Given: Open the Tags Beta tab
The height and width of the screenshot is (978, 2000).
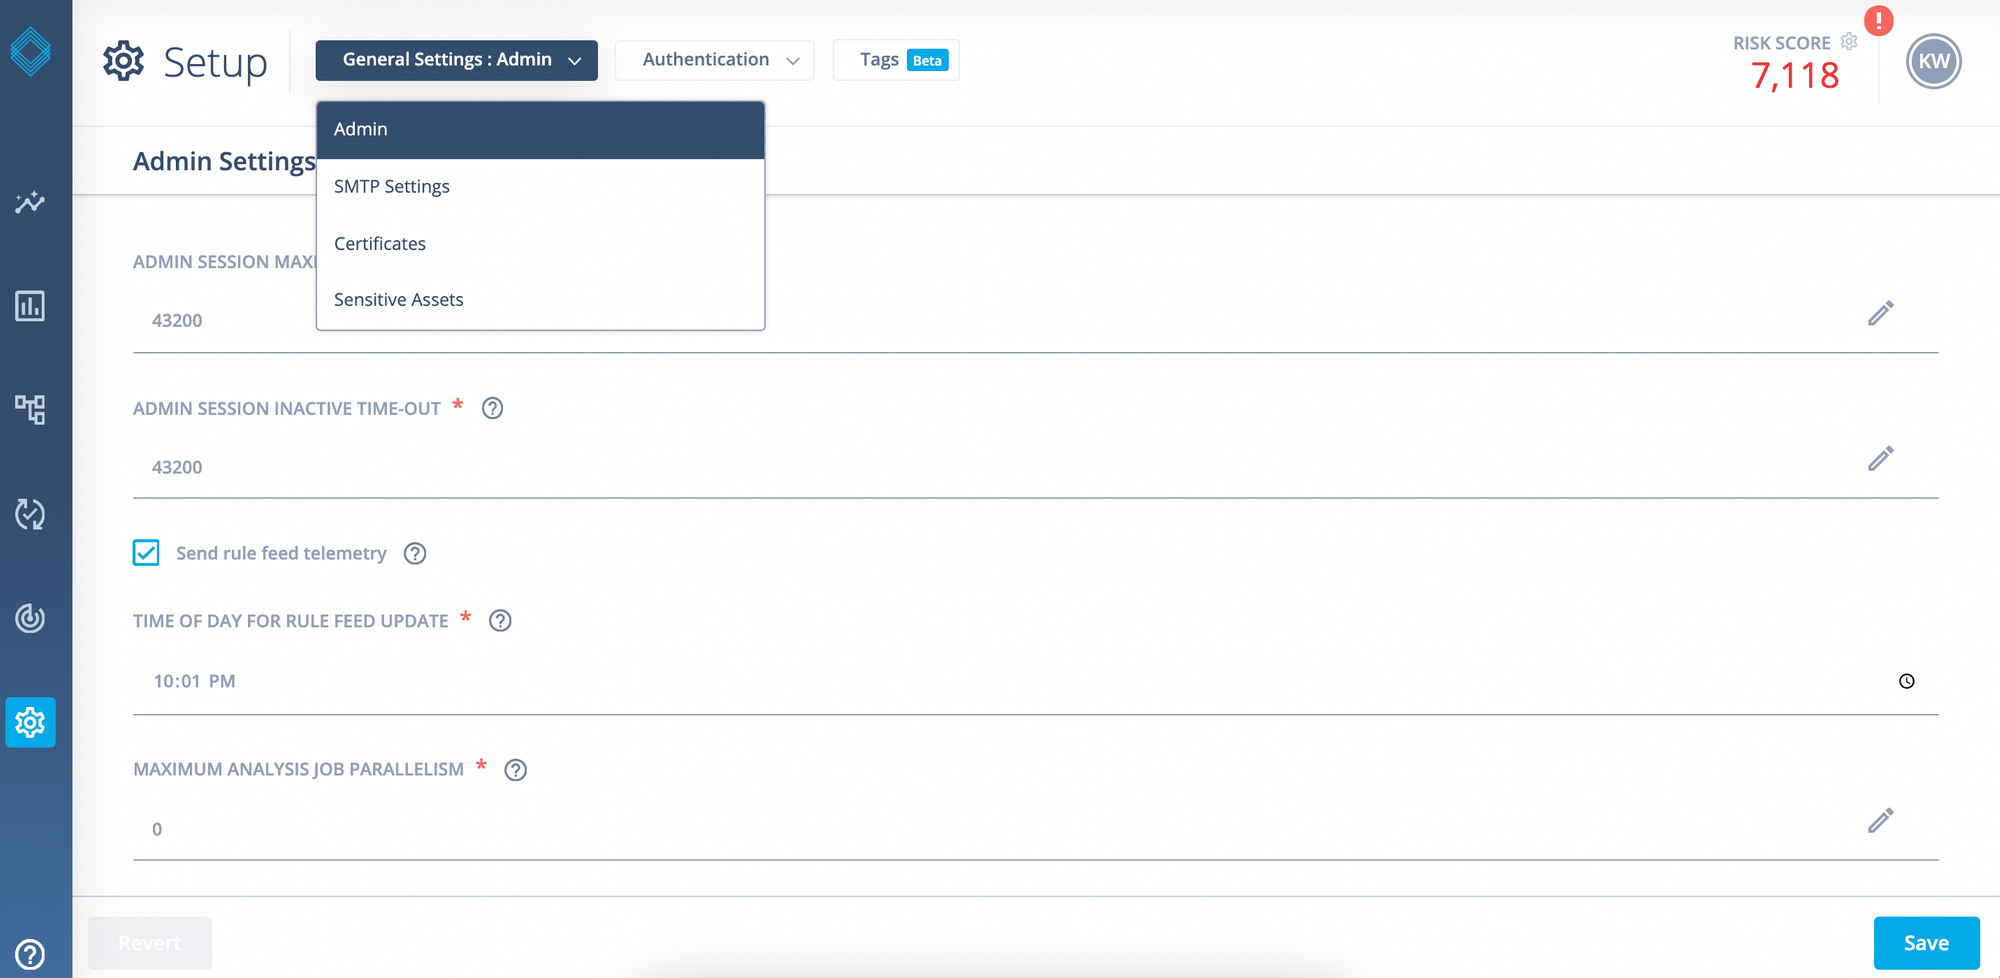Looking at the screenshot, I should click(x=896, y=60).
